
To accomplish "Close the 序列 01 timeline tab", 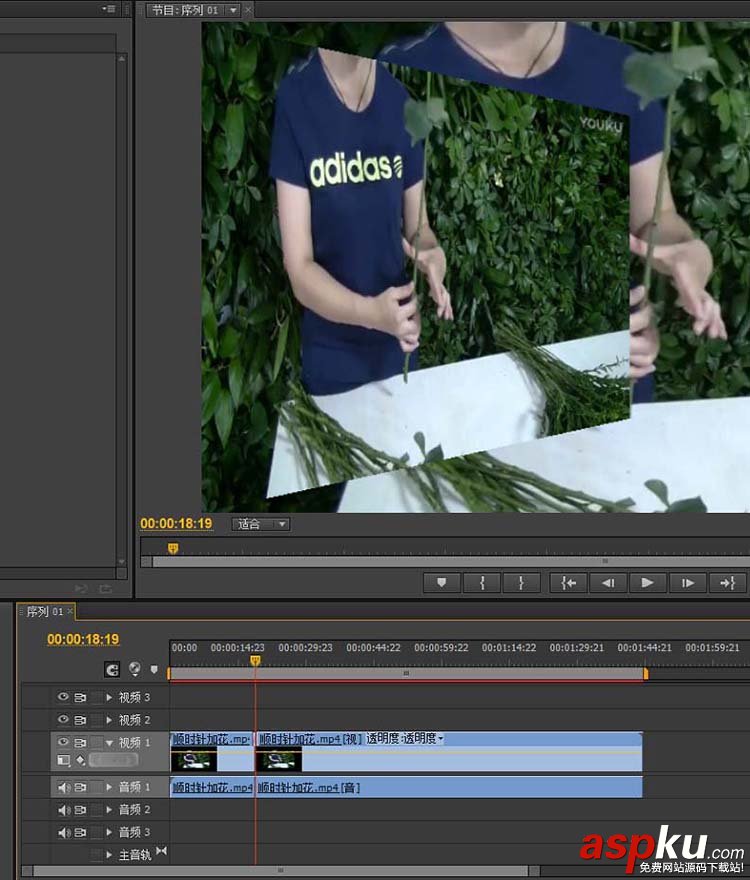I will pos(70,611).
